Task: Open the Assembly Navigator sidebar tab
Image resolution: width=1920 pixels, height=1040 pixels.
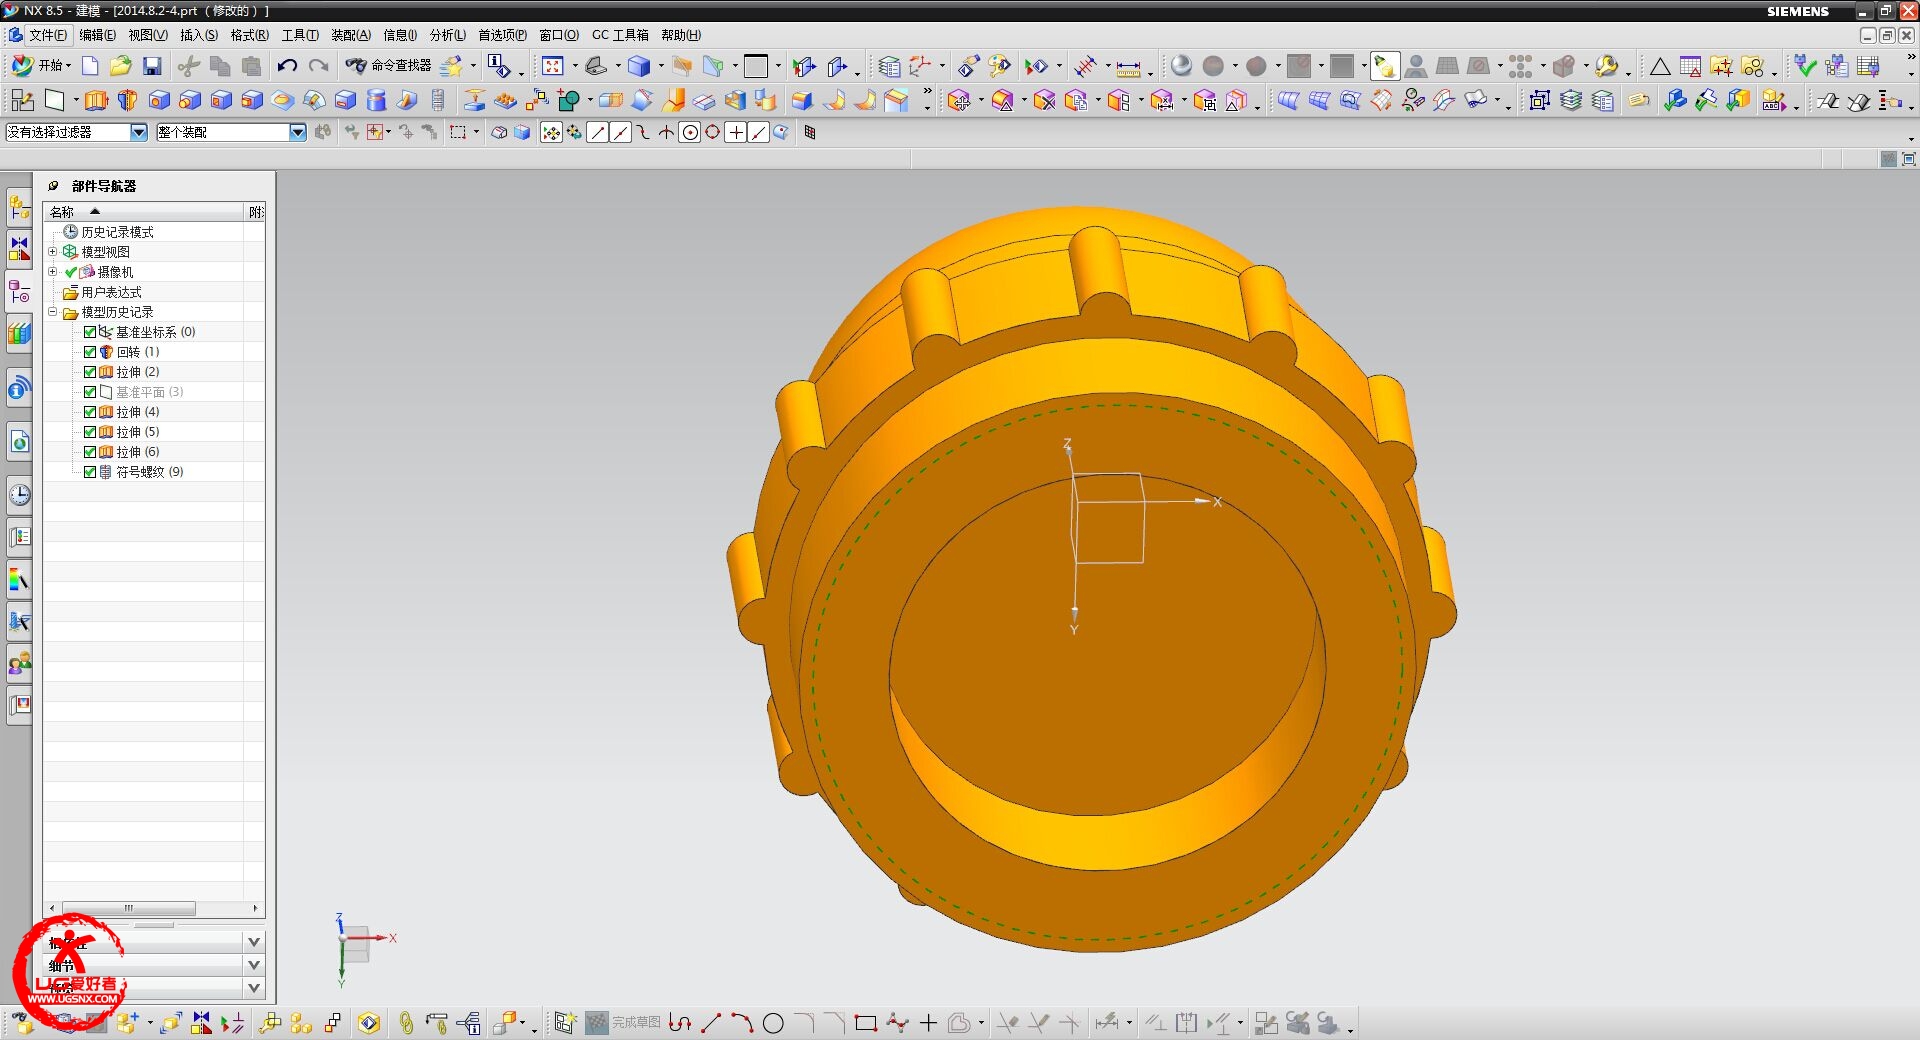Action: point(19,209)
